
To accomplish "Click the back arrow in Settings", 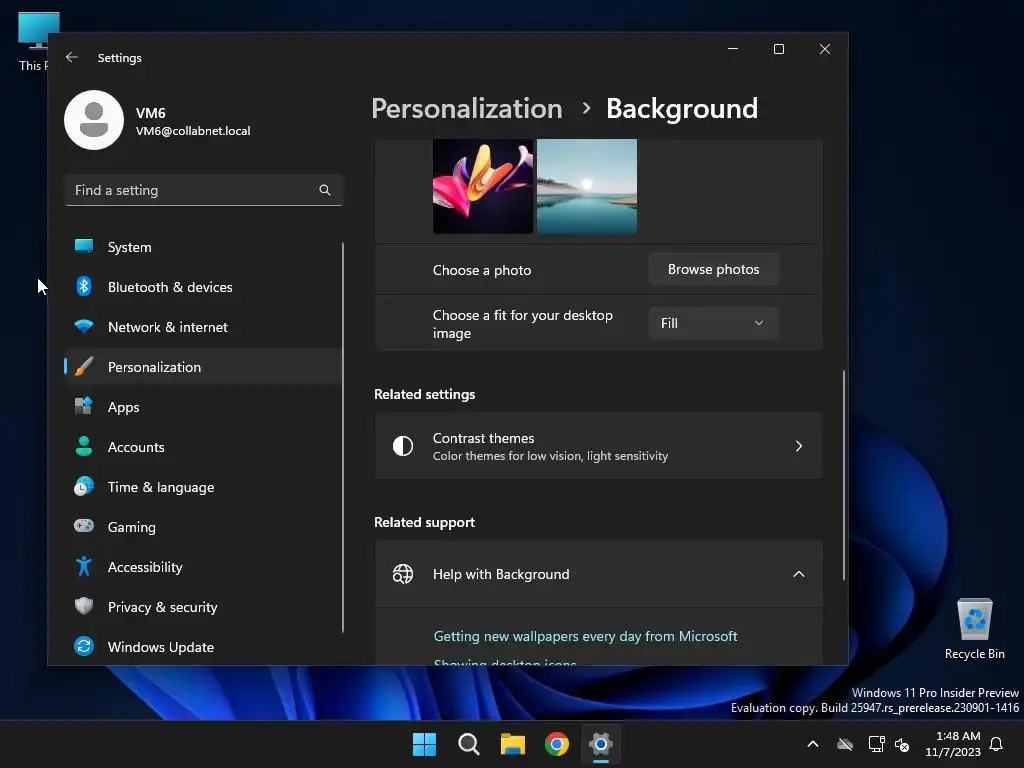I will [x=72, y=57].
